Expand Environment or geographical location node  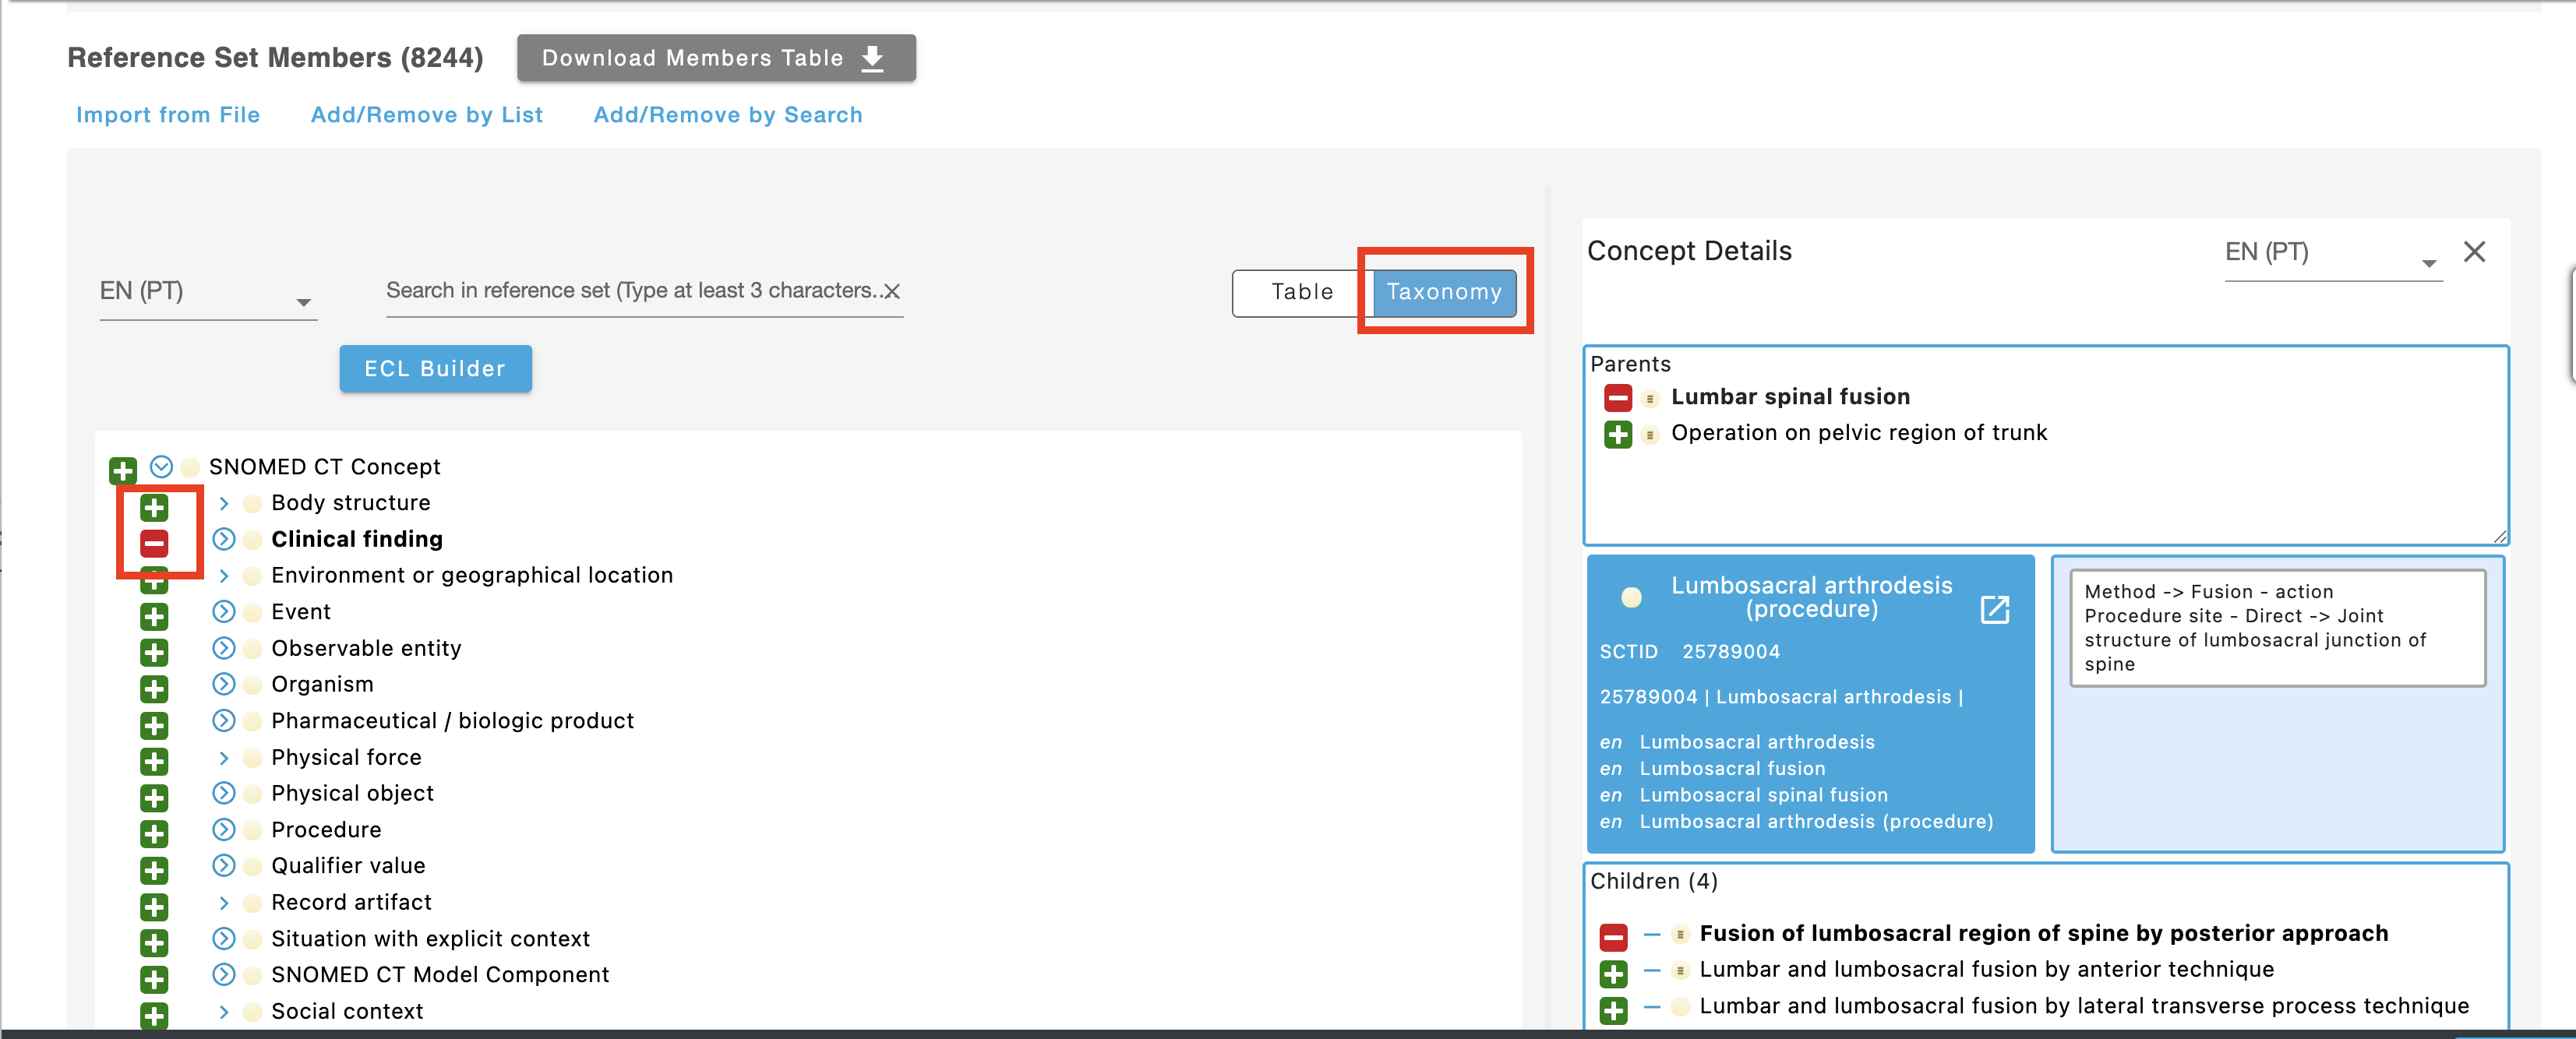[224, 575]
